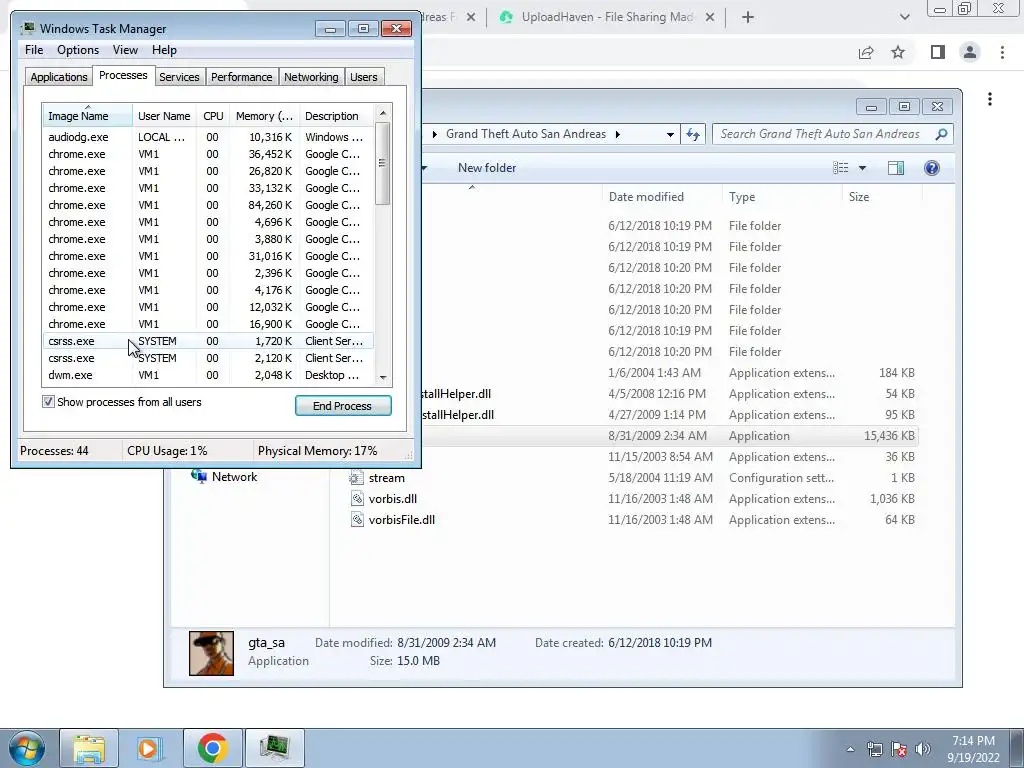1024x768 pixels.
Task: Click the volume speaker tray icon
Action: 923,748
